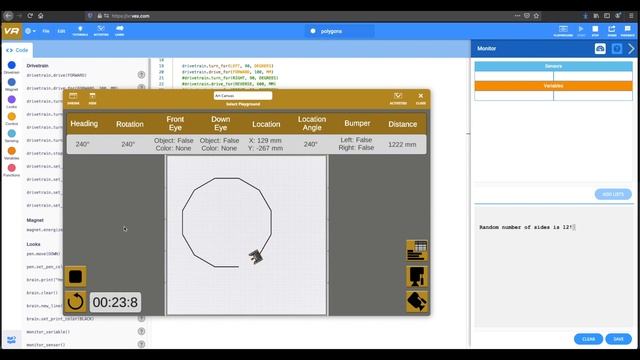Image resolution: width=640 pixels, height=360 pixels.
Task: Close the playground window
Action: coord(421,98)
